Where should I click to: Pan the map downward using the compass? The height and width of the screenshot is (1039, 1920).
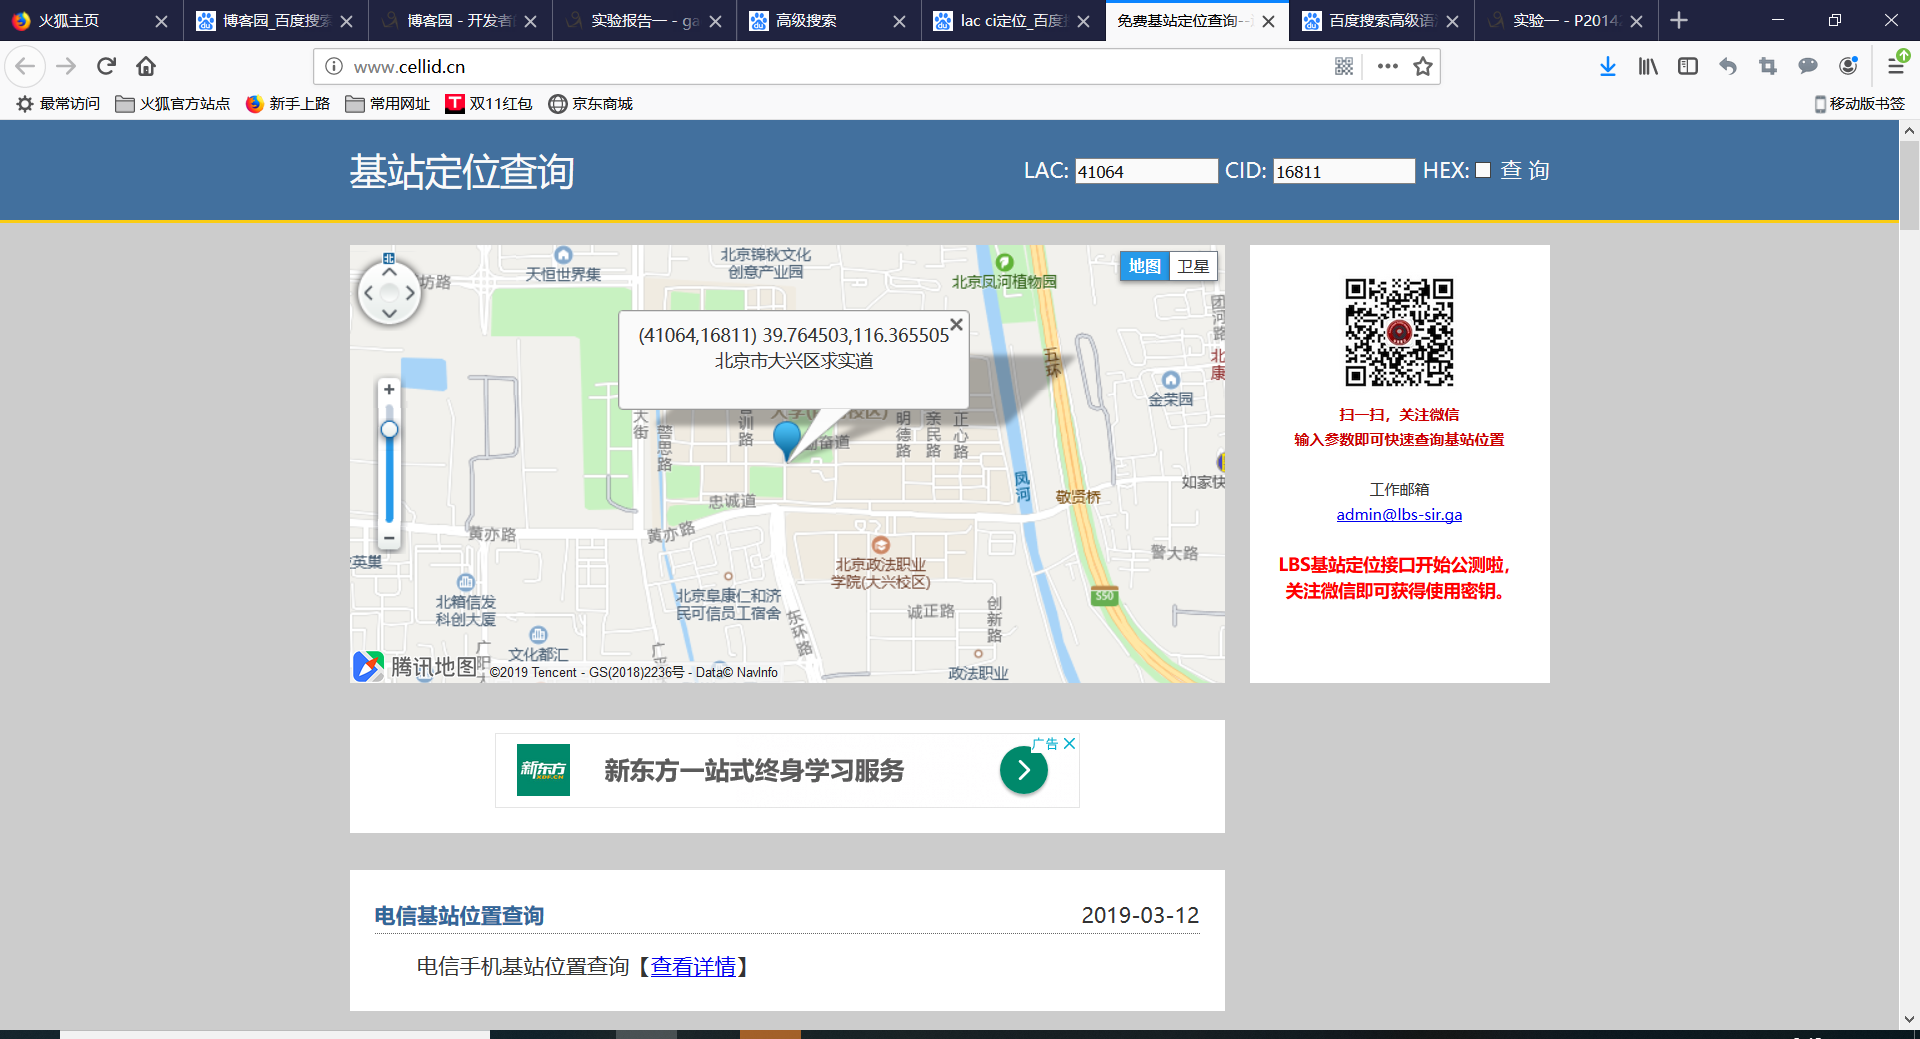[389, 313]
